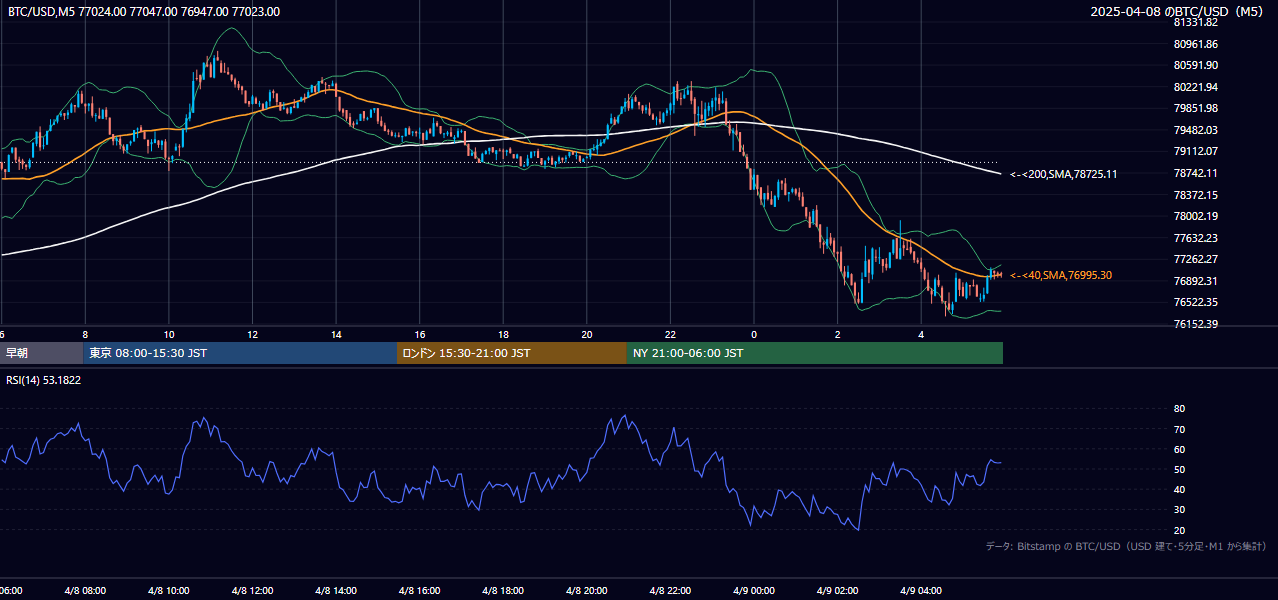Click RSI axis level 80
The height and width of the screenshot is (600, 1278).
(1179, 409)
